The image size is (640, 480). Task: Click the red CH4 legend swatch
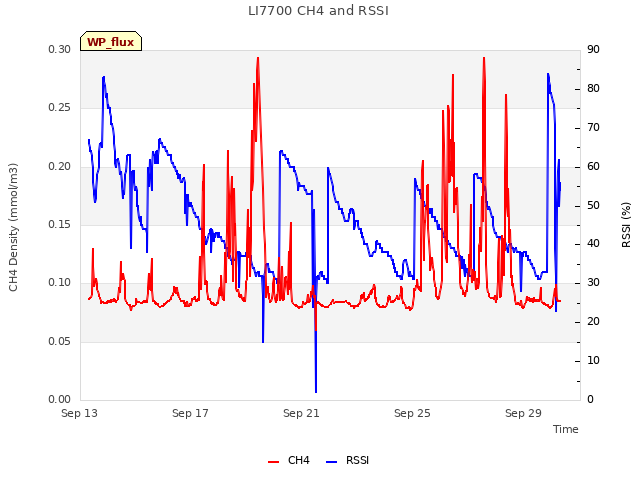[273, 462]
